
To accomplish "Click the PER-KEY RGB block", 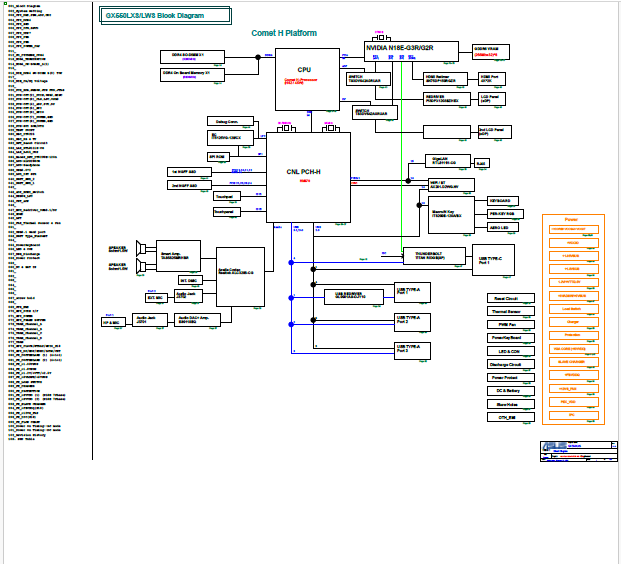I will [x=505, y=214].
